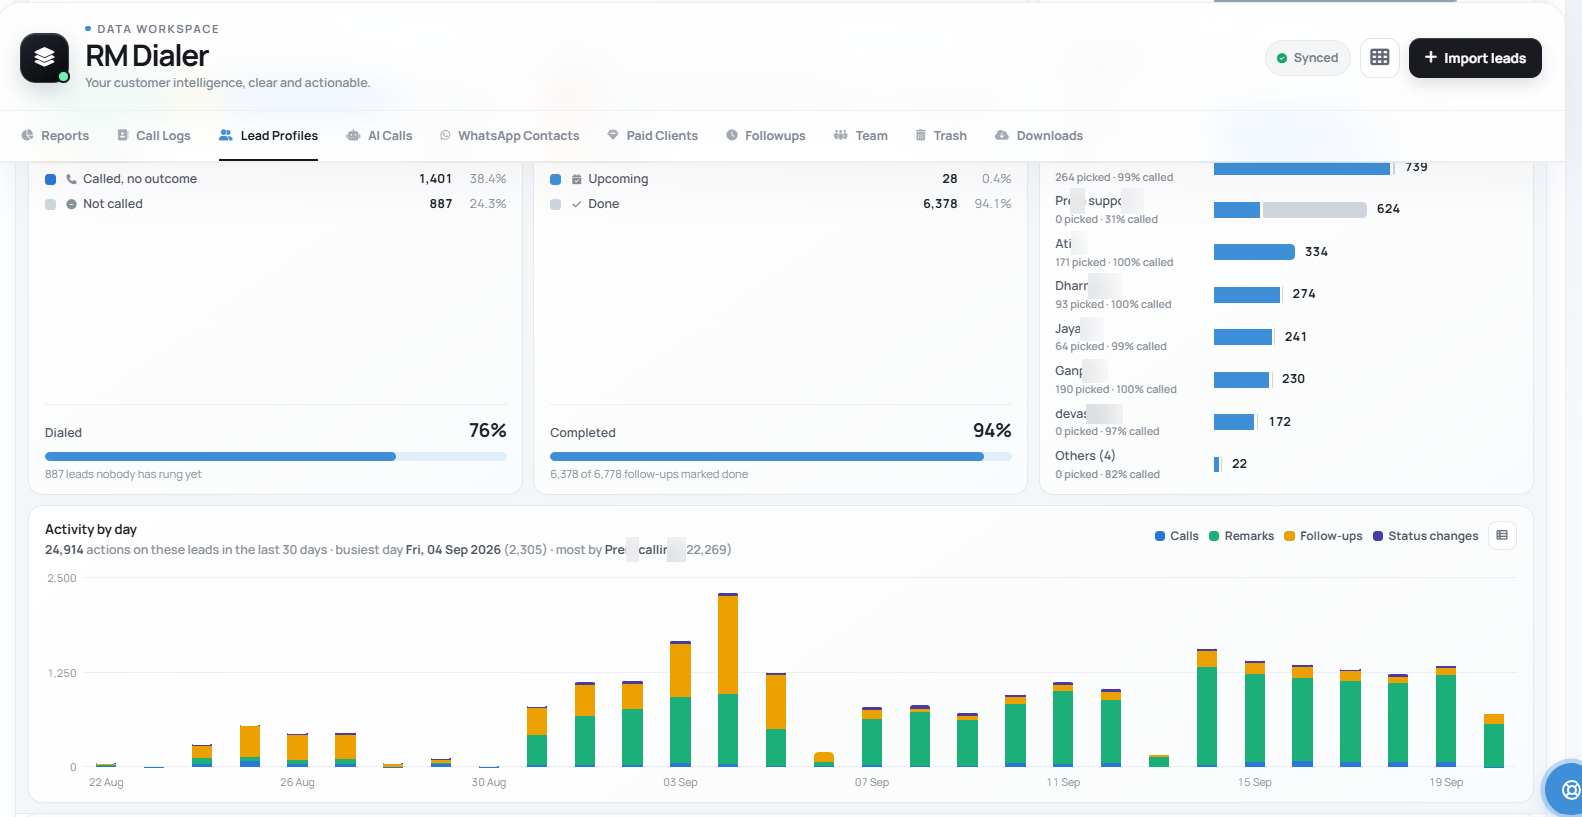Open the Reports tab
1582x817 pixels.
pyautogui.click(x=55, y=136)
